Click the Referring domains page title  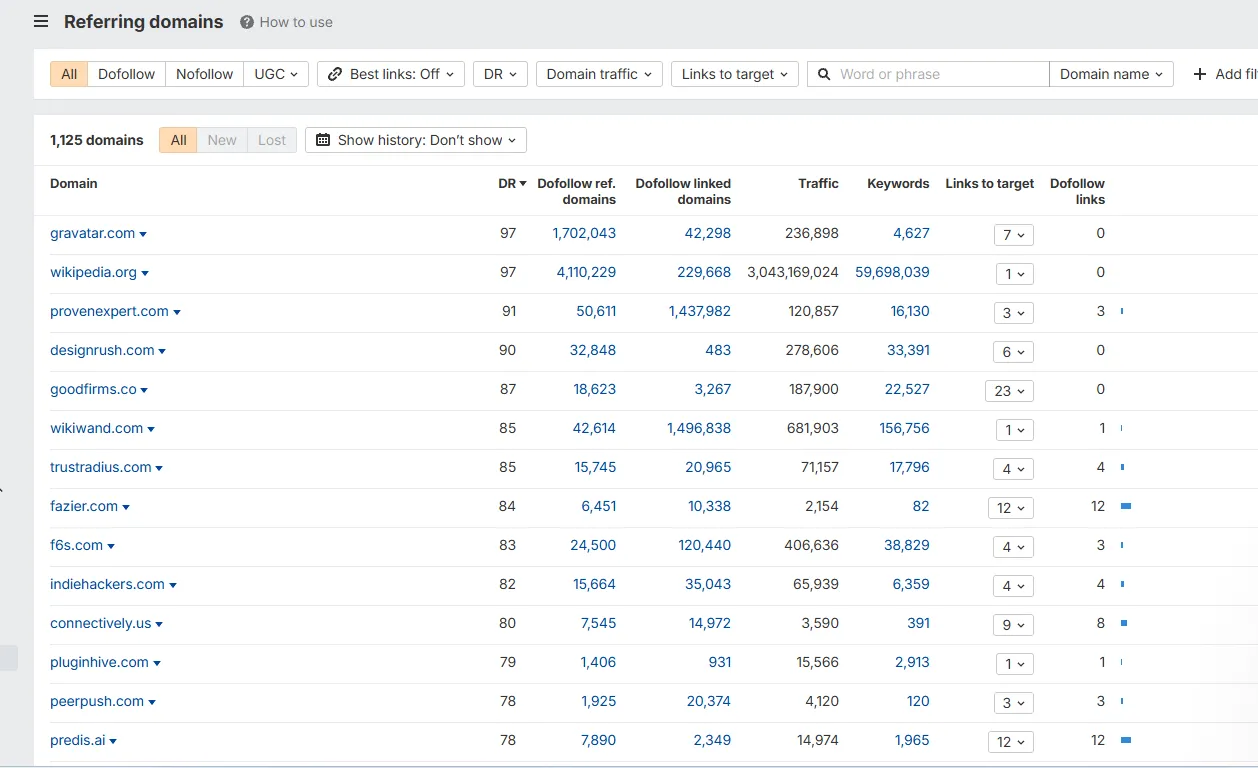(144, 22)
